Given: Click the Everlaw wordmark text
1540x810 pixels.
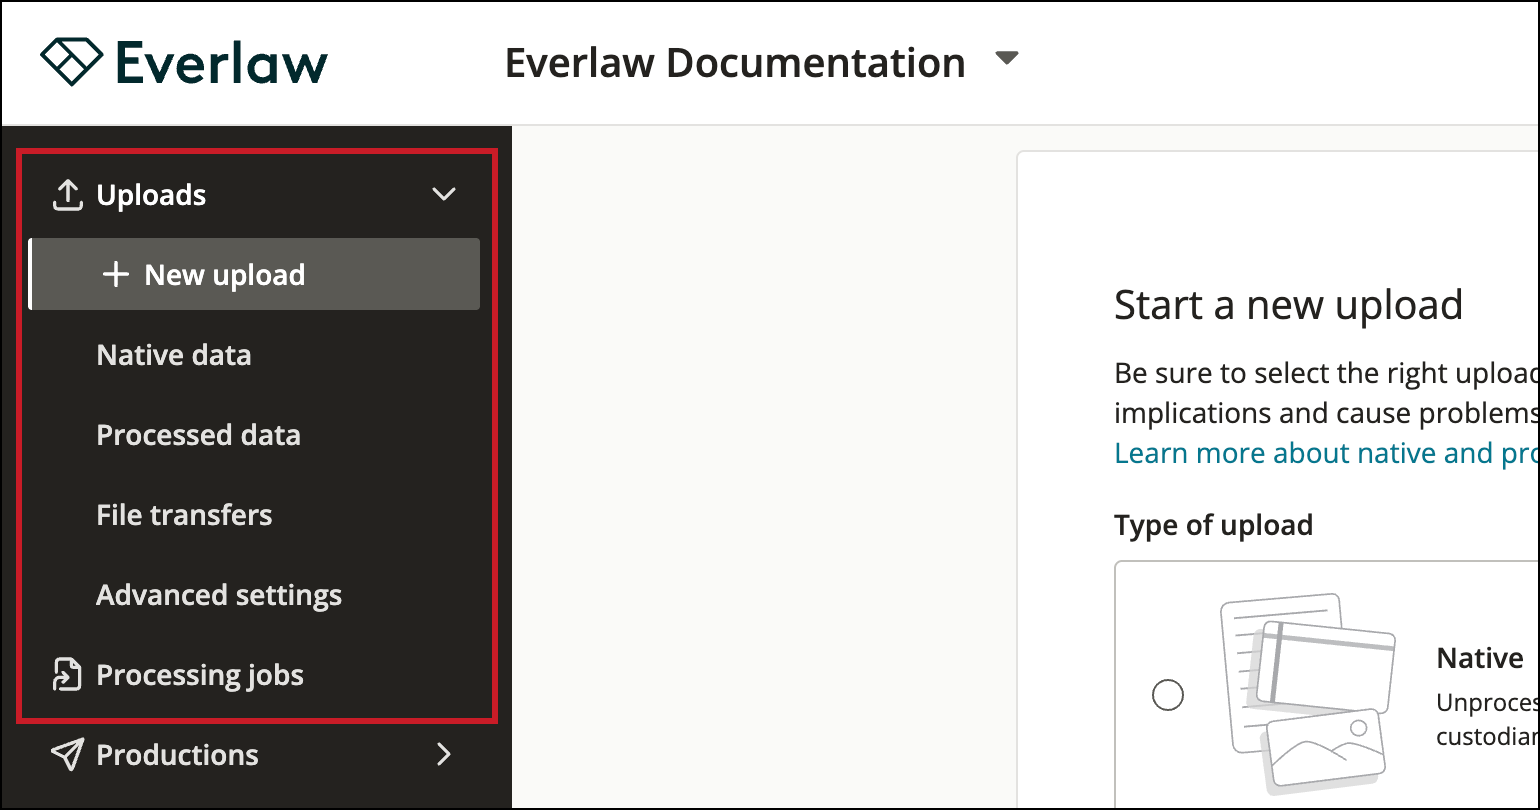Looking at the screenshot, I should pyautogui.click(x=222, y=63).
